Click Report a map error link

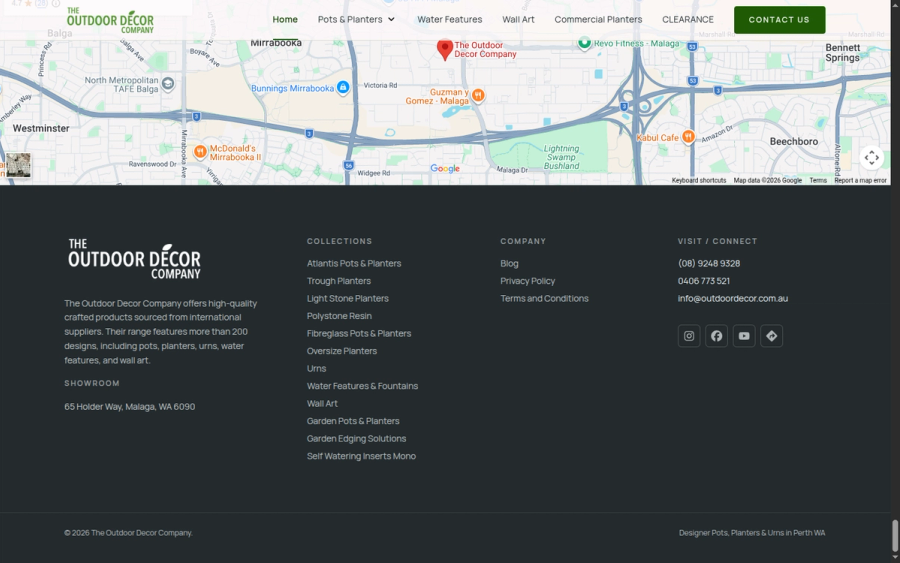tap(860, 180)
